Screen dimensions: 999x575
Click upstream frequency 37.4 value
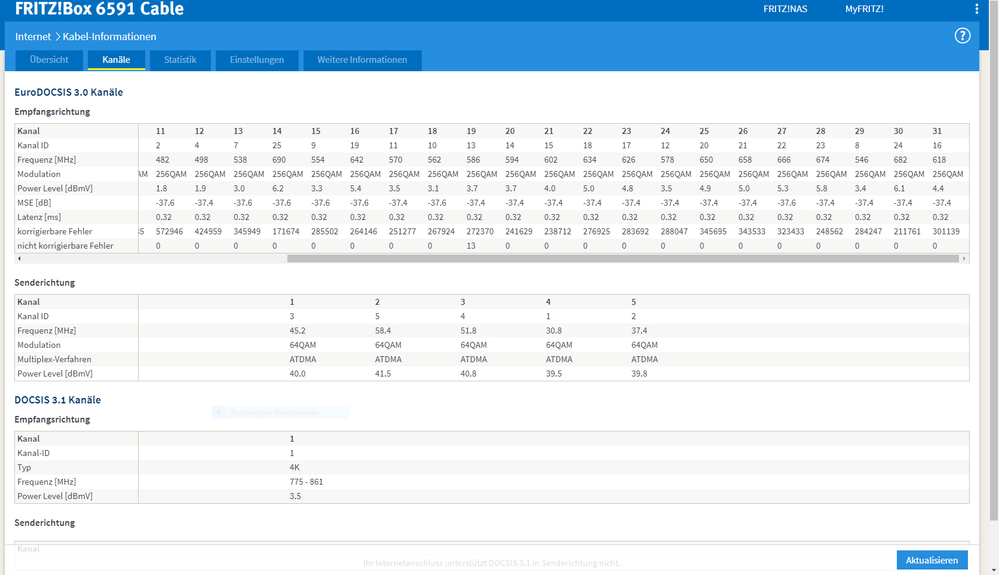tap(639, 330)
